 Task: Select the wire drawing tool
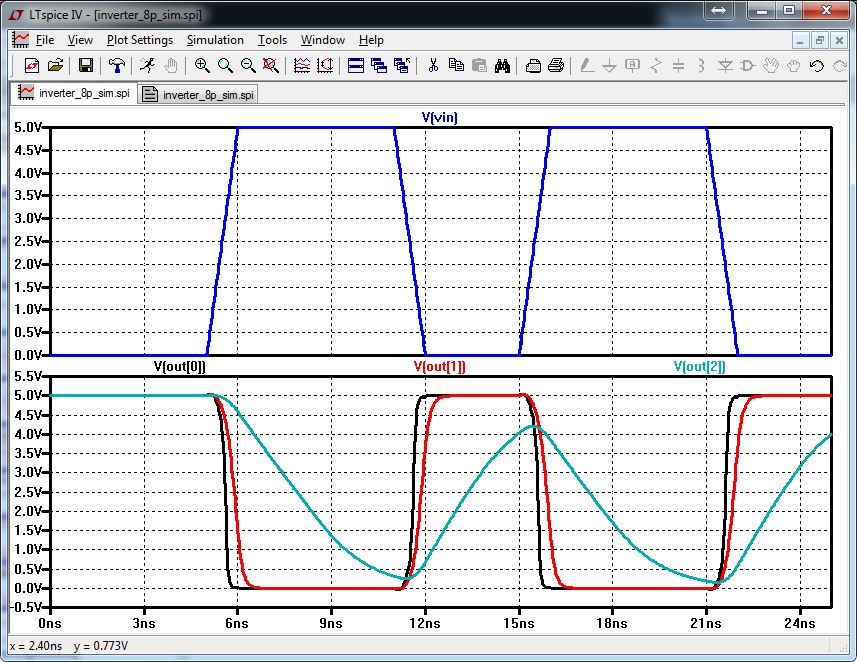tap(588, 65)
